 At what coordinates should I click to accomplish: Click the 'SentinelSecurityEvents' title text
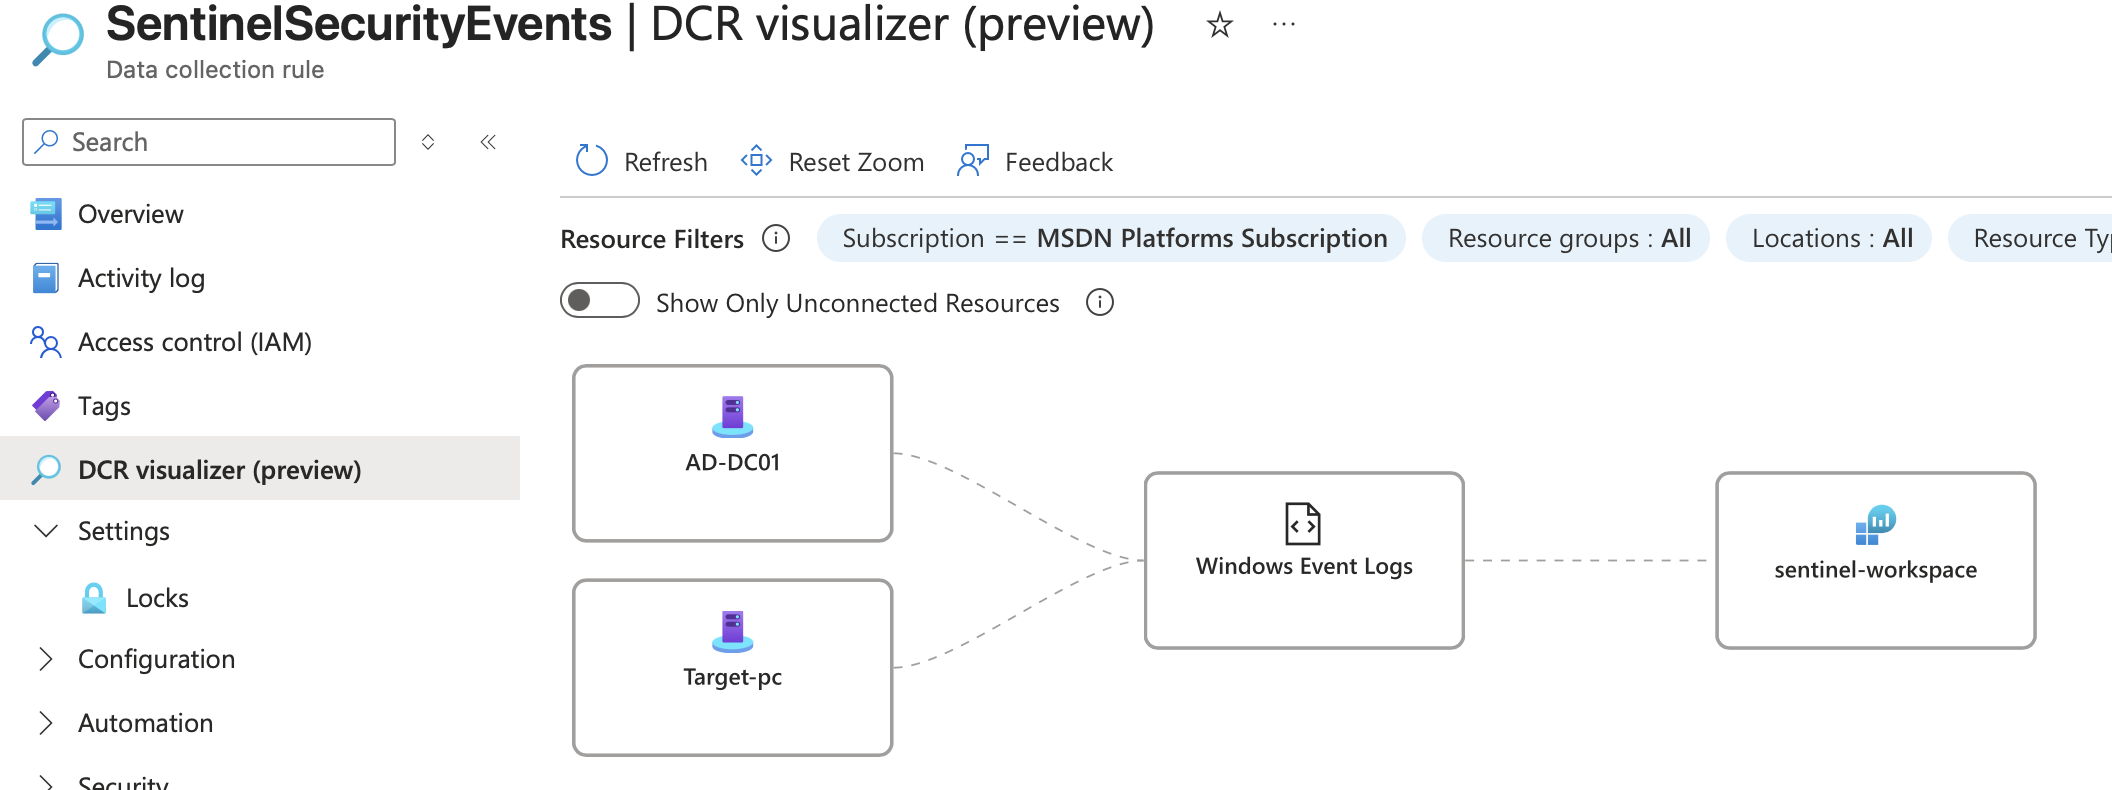click(359, 24)
